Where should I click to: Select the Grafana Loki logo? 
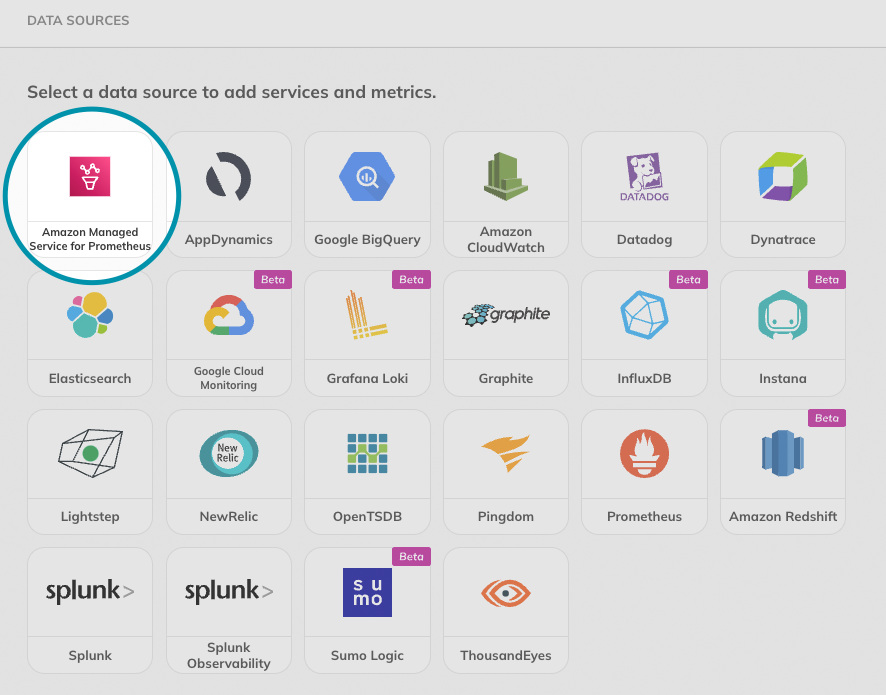pyautogui.click(x=367, y=315)
